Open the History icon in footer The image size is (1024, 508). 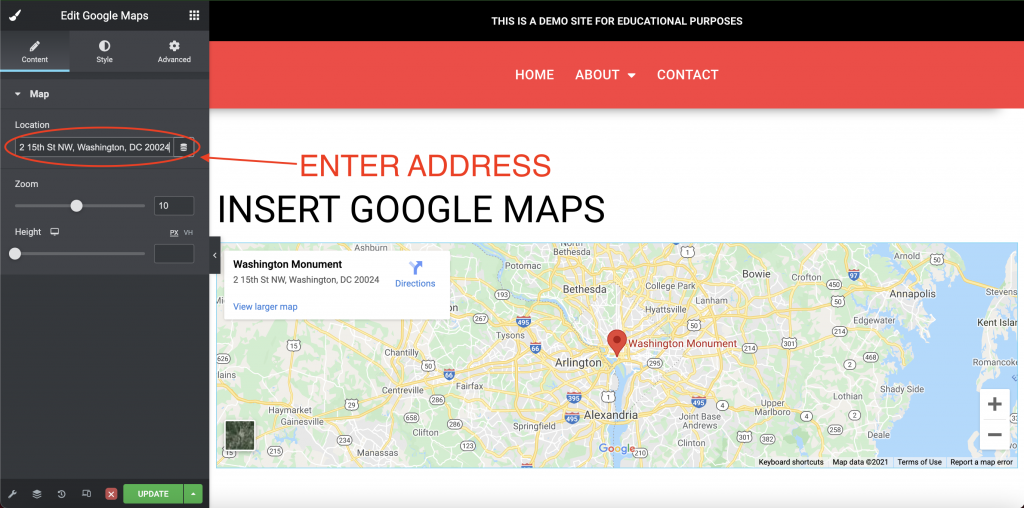(61, 494)
